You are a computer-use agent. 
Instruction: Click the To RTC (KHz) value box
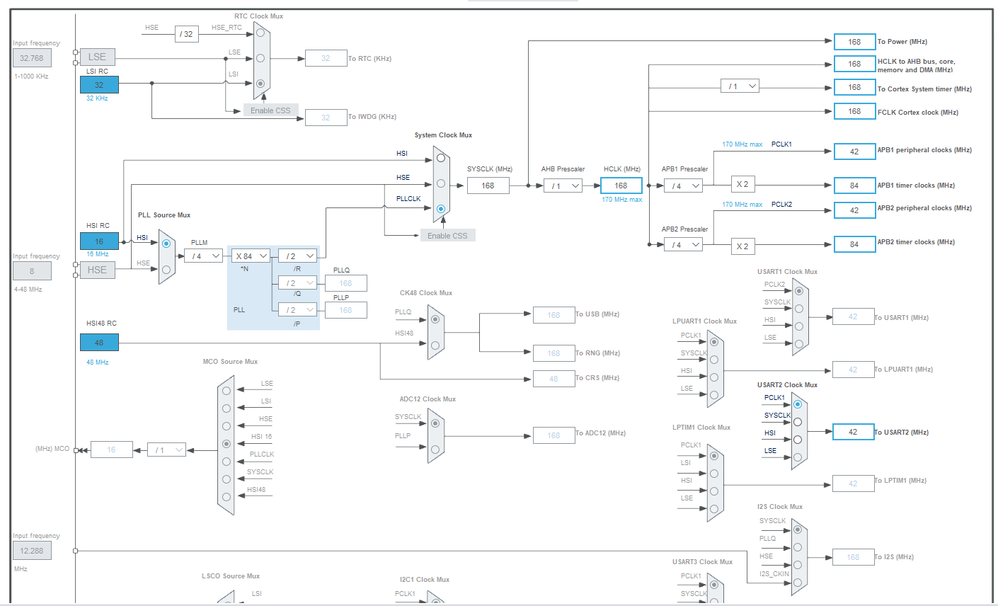[x=326, y=58]
